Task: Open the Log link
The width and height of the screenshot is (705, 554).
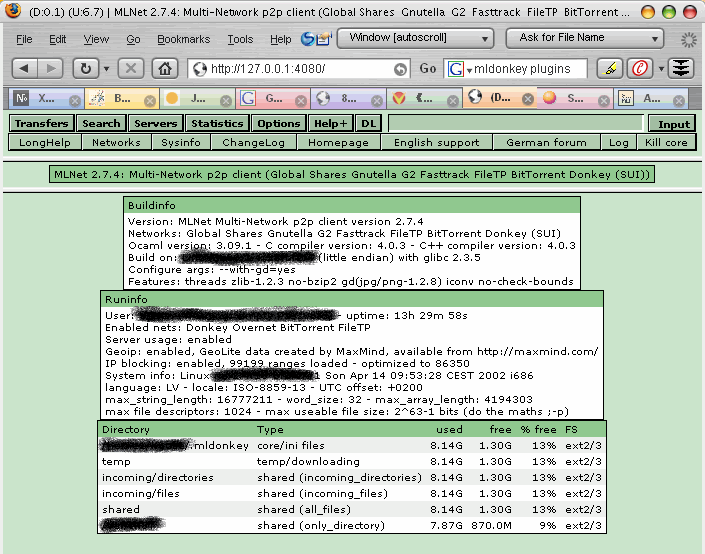Action: point(619,143)
